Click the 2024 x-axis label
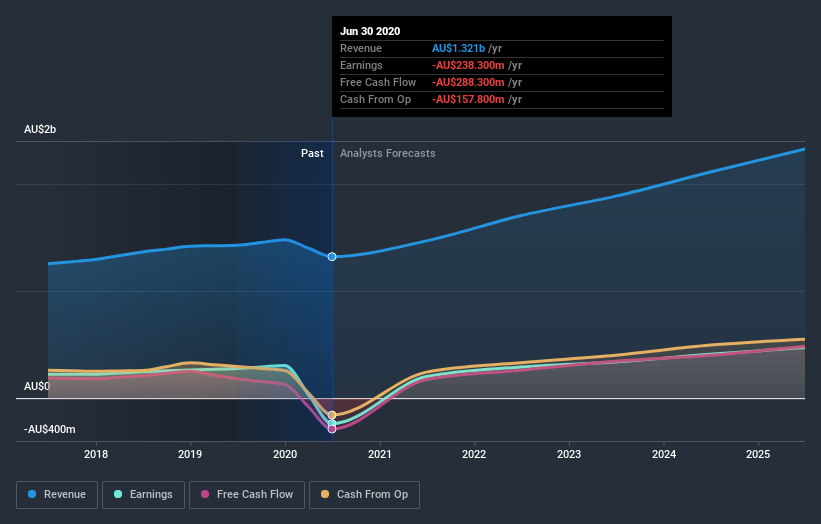Screen dimensions: 821x524 coord(664,454)
